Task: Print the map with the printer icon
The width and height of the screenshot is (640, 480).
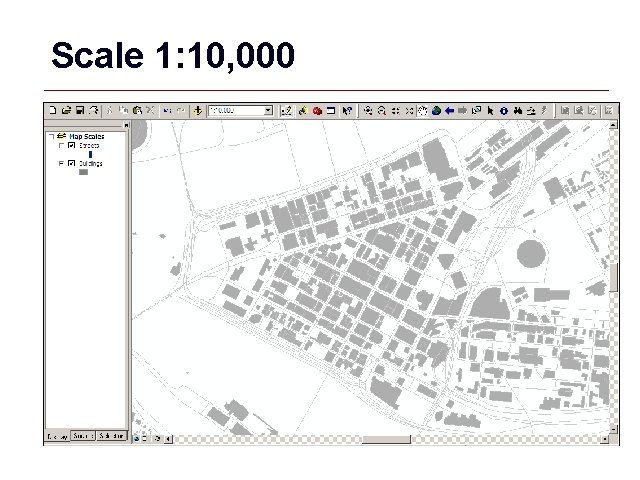Action: coord(94,110)
